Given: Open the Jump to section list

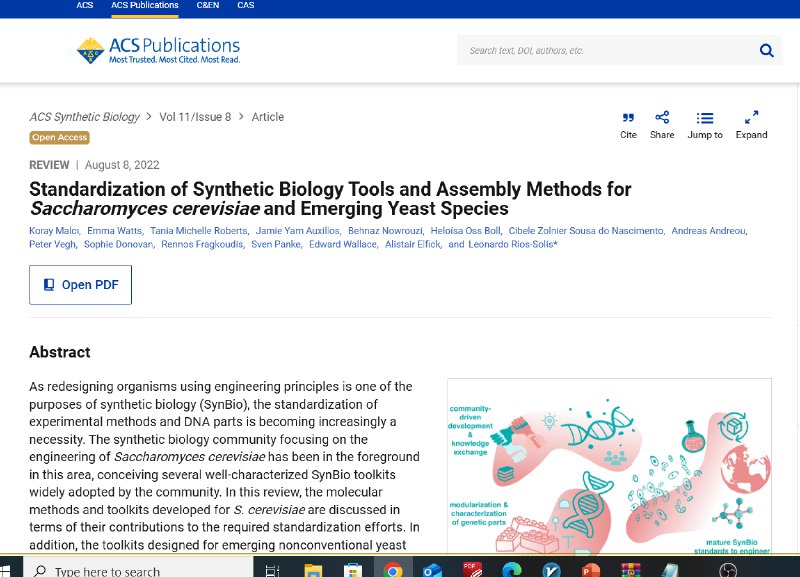Looking at the screenshot, I should 705,125.
